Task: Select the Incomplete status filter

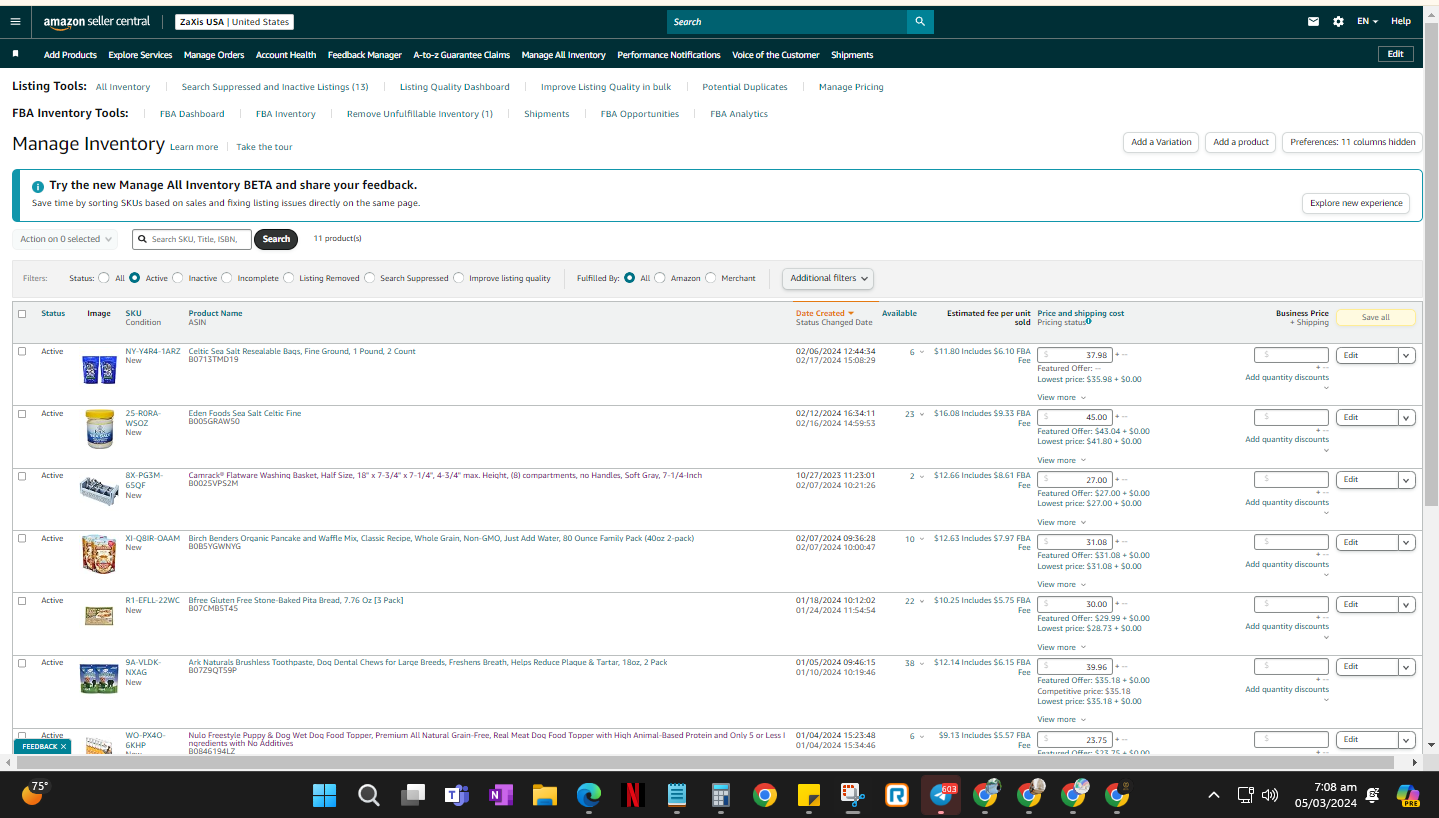Action: click(227, 278)
